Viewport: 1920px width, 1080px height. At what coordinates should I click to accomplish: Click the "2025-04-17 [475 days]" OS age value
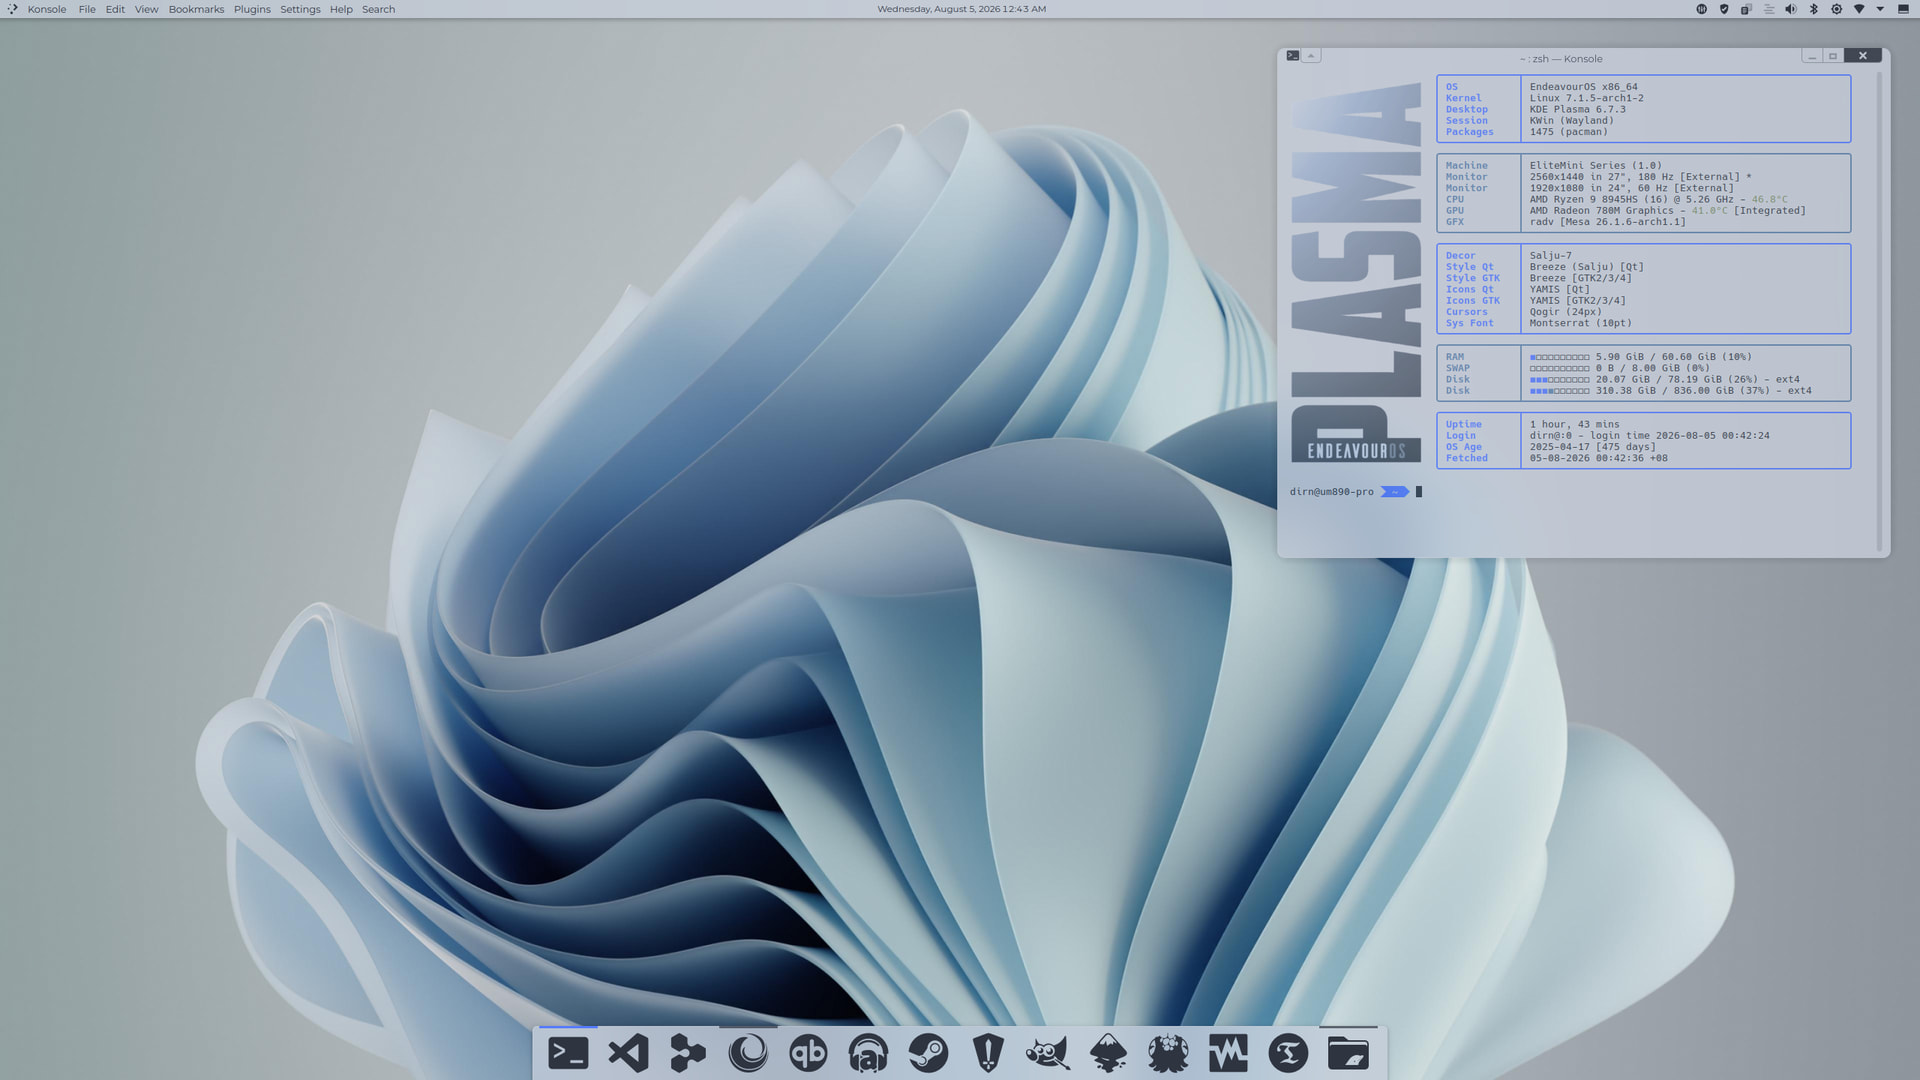click(1592, 447)
